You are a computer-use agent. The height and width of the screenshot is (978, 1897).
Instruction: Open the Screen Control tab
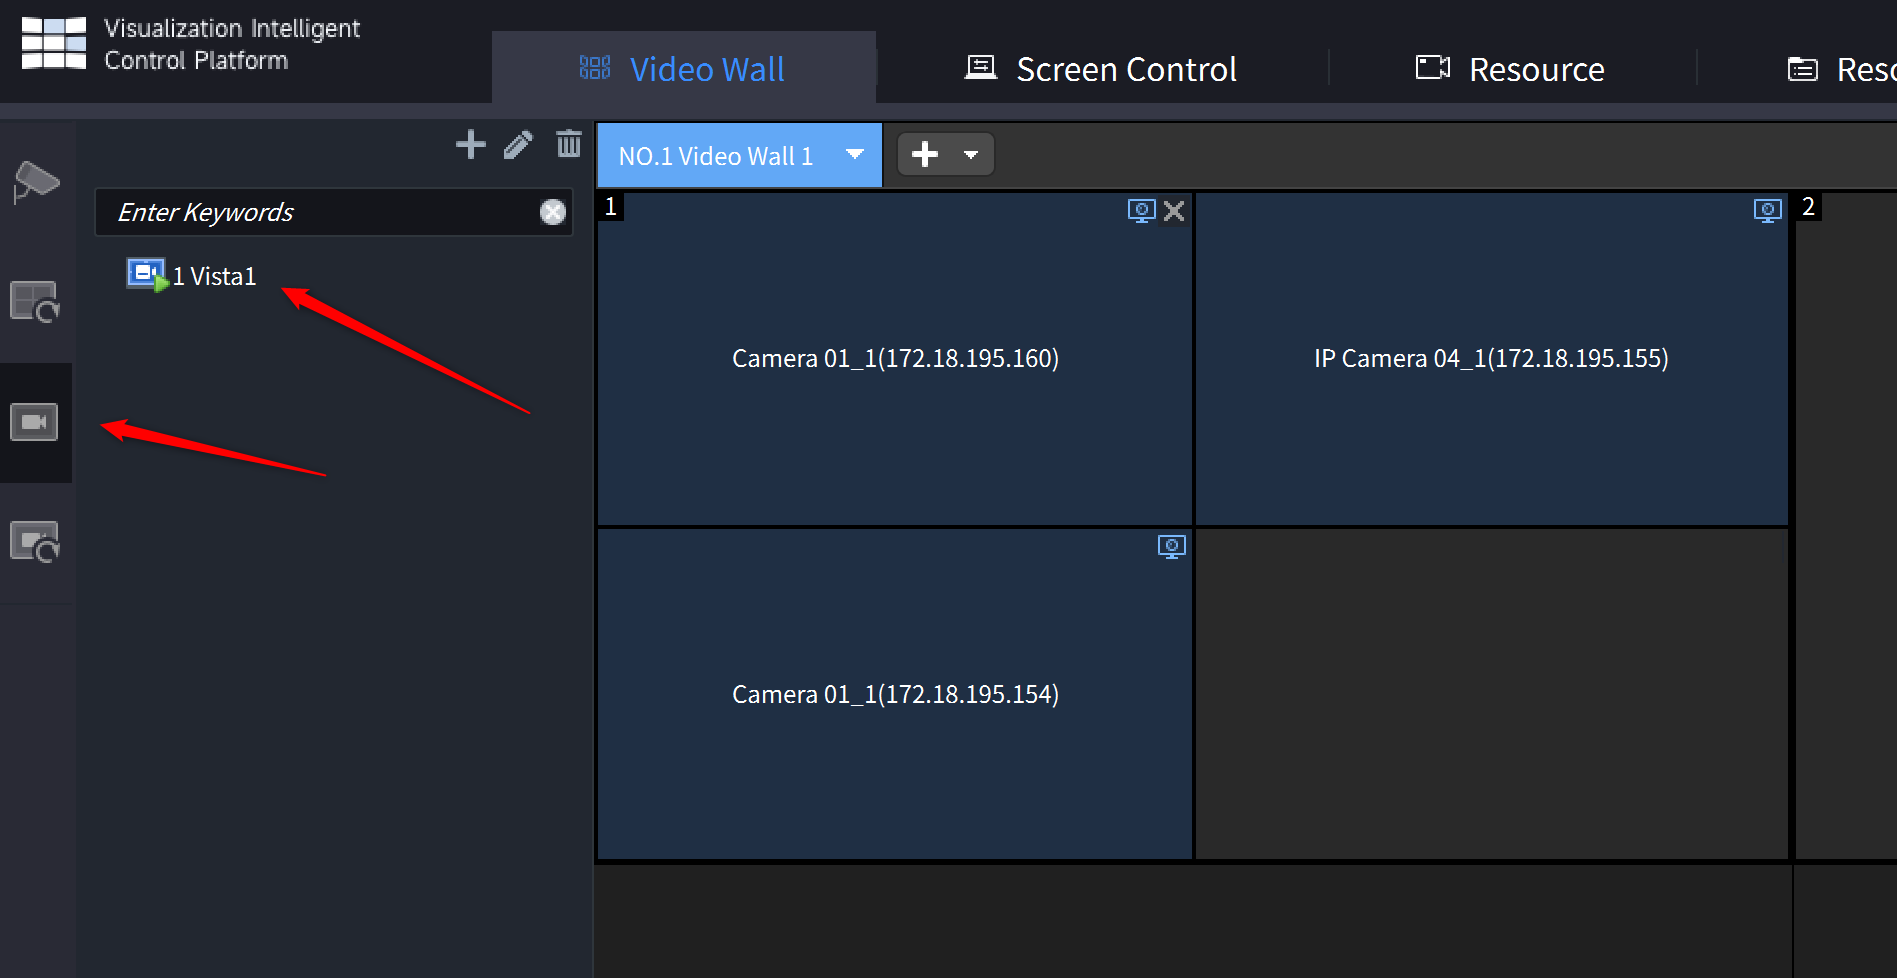click(1101, 69)
